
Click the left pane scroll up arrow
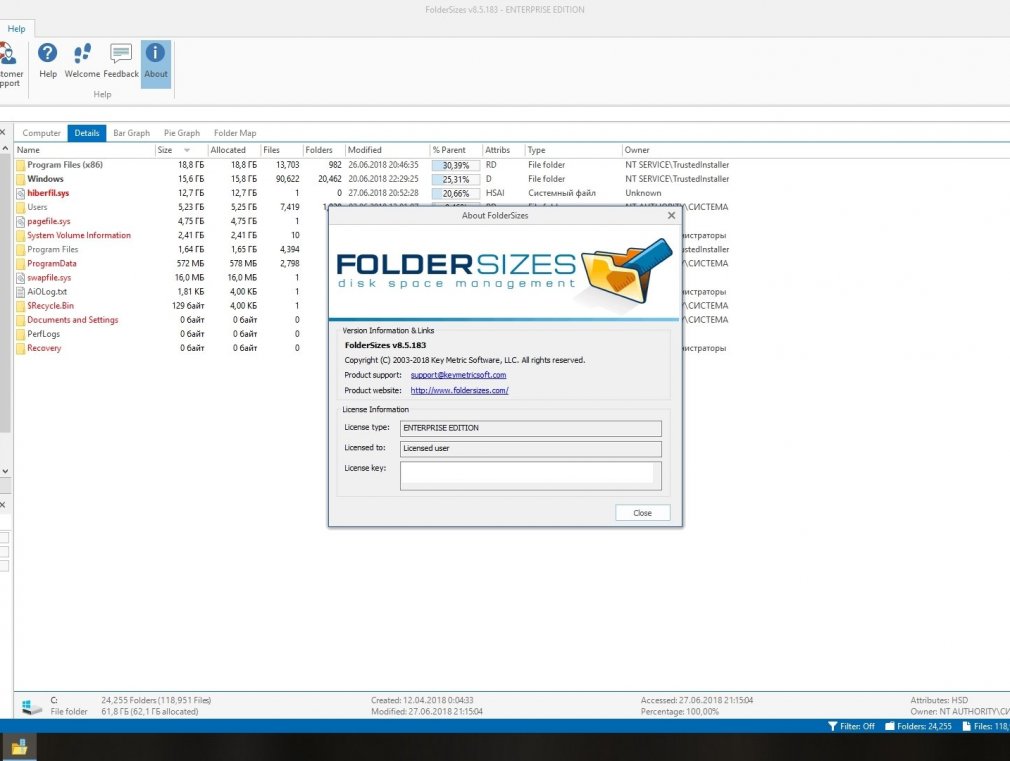pyautogui.click(x=5, y=149)
